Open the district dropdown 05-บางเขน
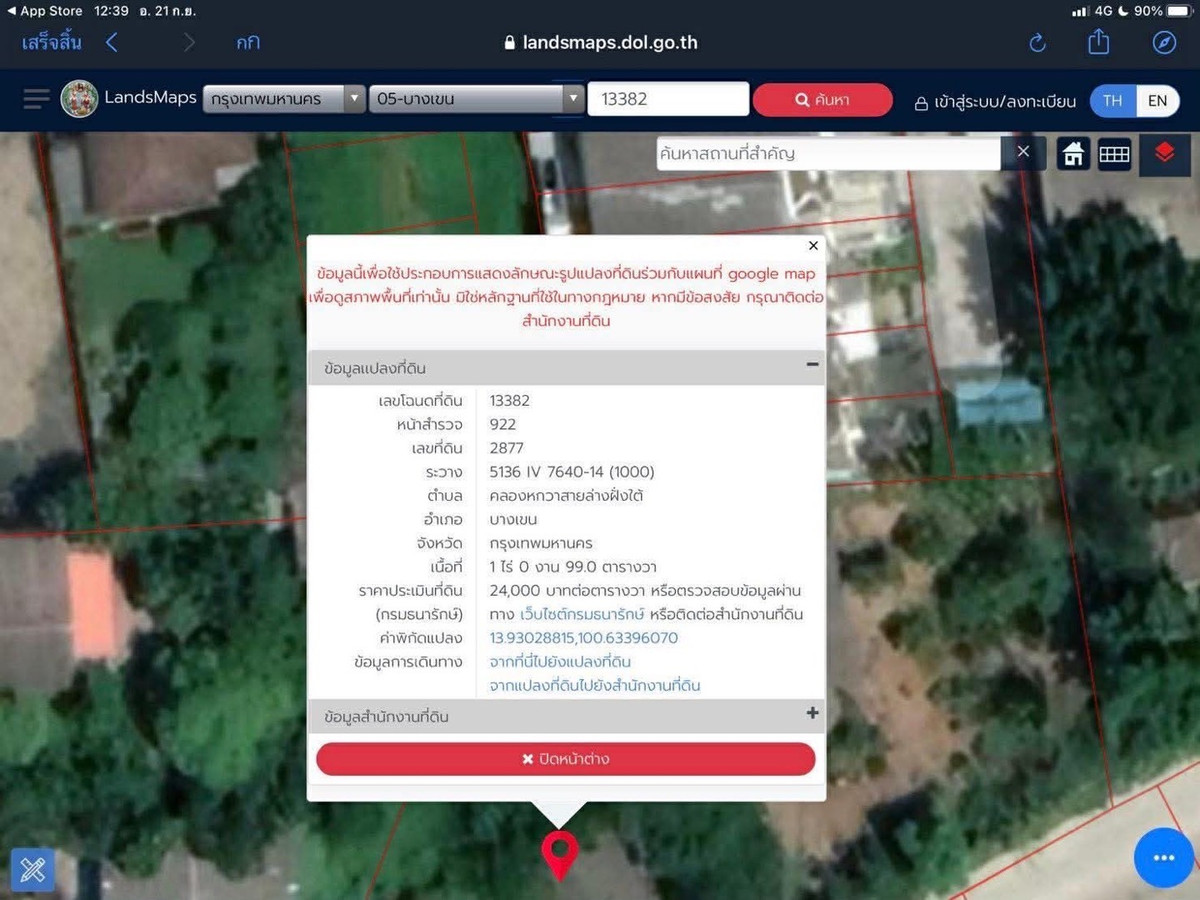The height and width of the screenshot is (900, 1200). 475,100
